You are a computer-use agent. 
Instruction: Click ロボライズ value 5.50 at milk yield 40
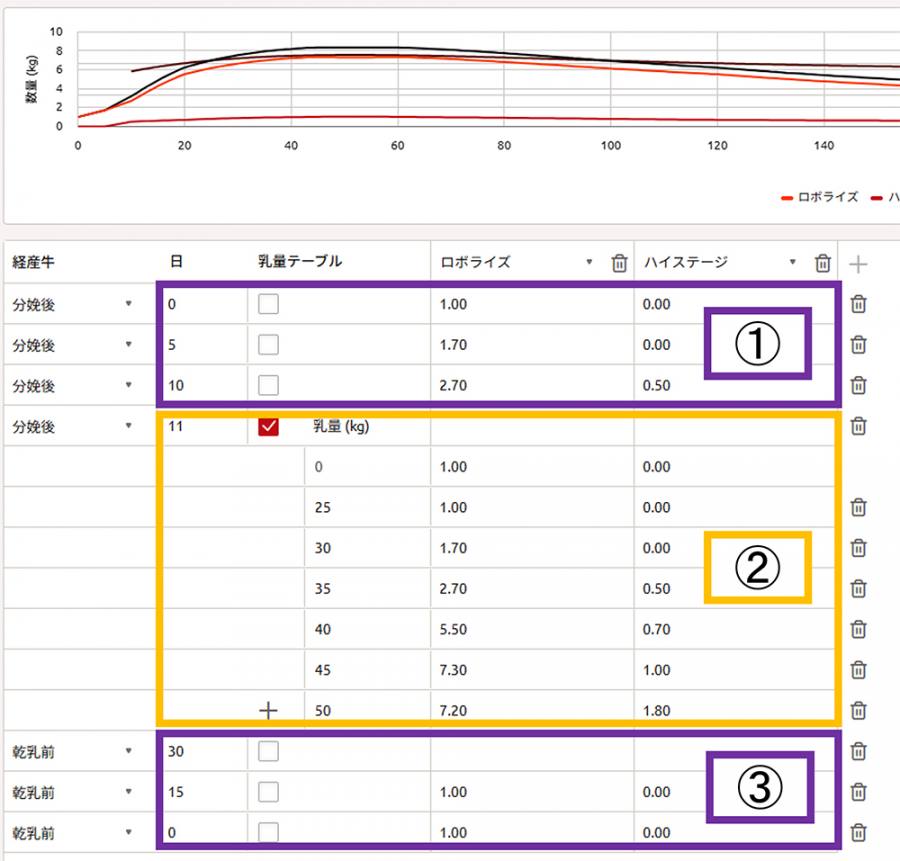453,629
